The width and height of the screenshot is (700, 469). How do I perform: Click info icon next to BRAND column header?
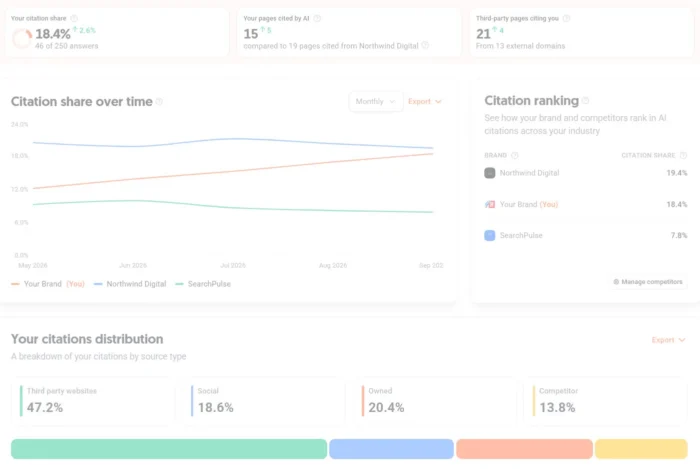tap(514, 155)
